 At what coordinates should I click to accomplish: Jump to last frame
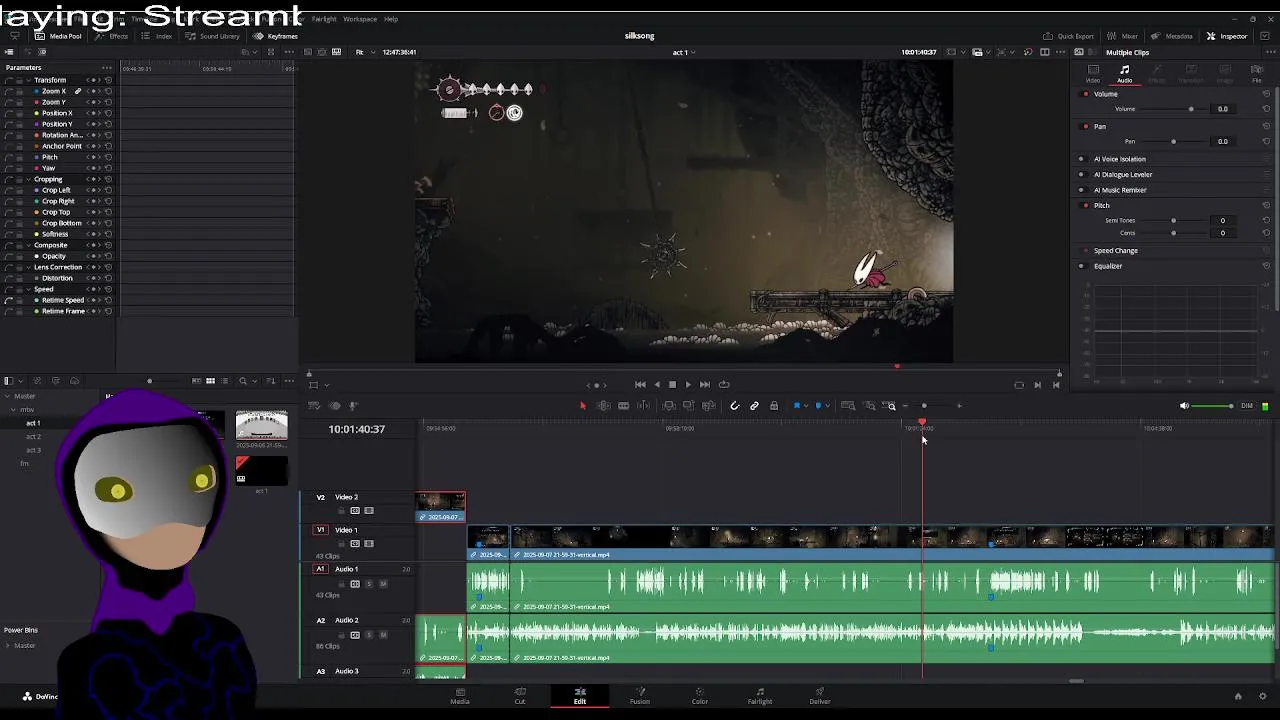pyautogui.click(x=705, y=384)
